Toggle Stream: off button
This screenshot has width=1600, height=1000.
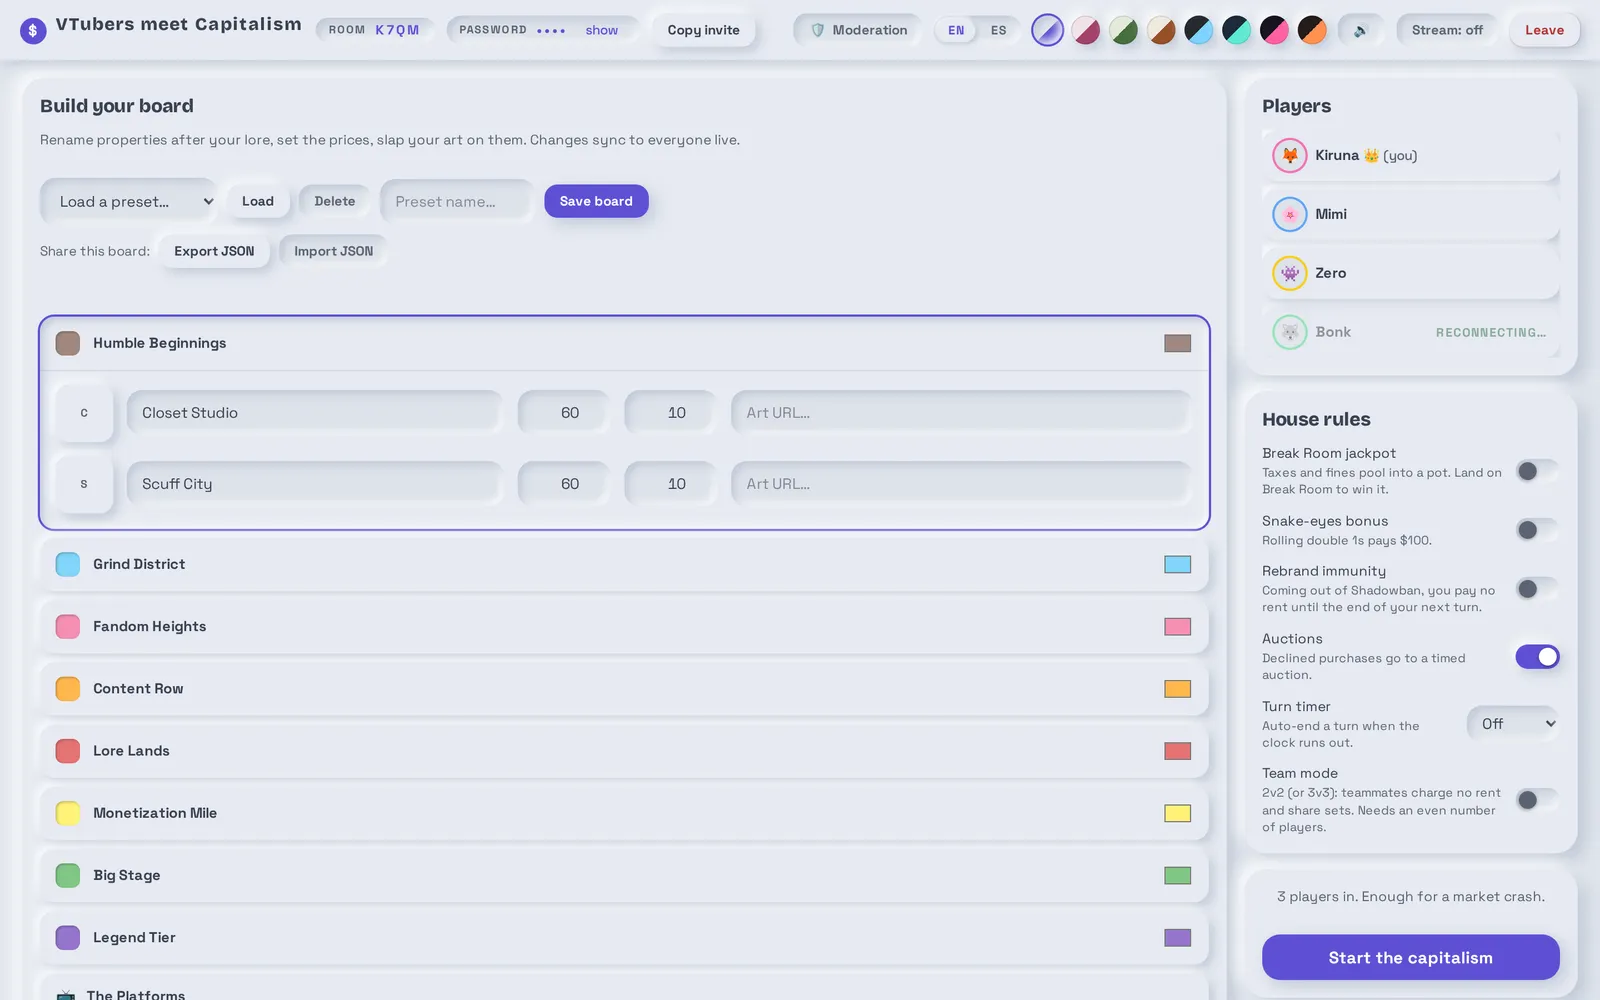[x=1447, y=30]
